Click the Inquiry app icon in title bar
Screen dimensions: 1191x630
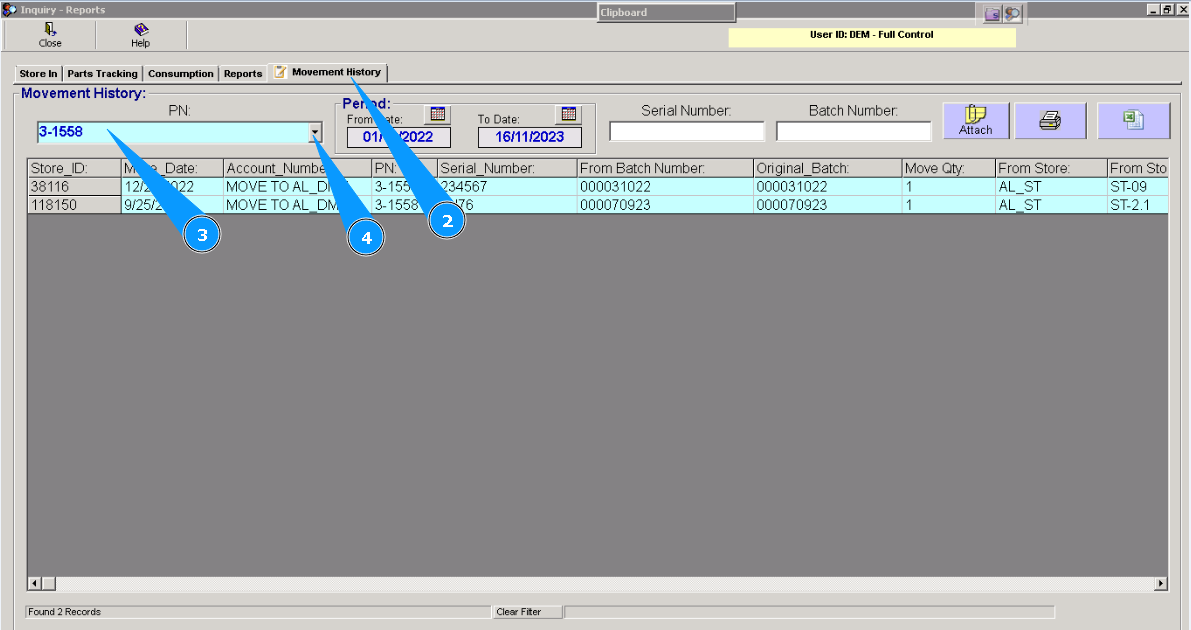pyautogui.click(x=9, y=9)
